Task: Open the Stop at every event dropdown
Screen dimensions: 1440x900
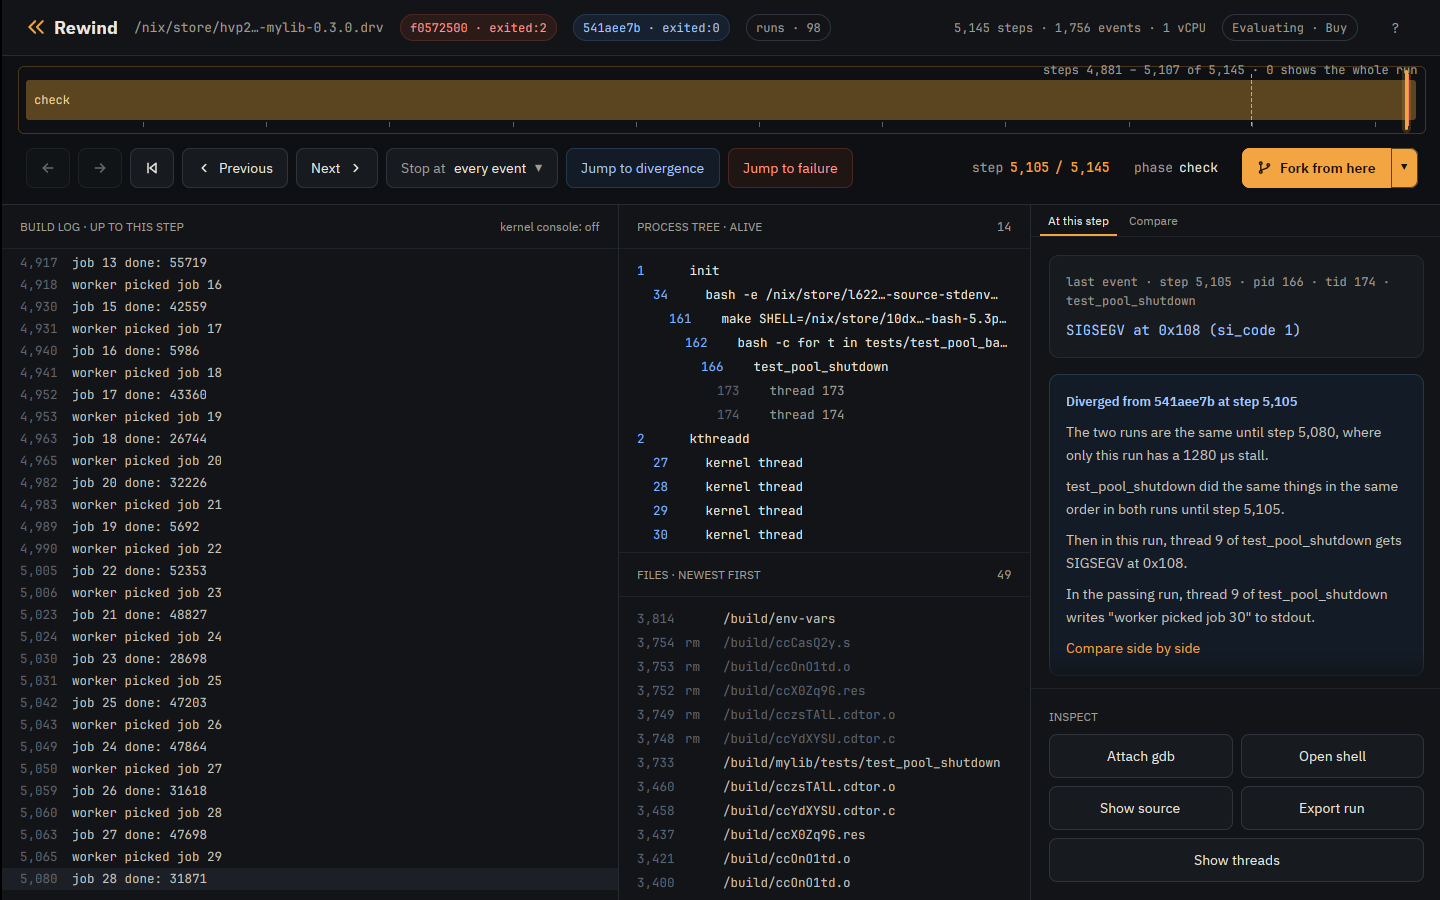Action: click(x=472, y=168)
